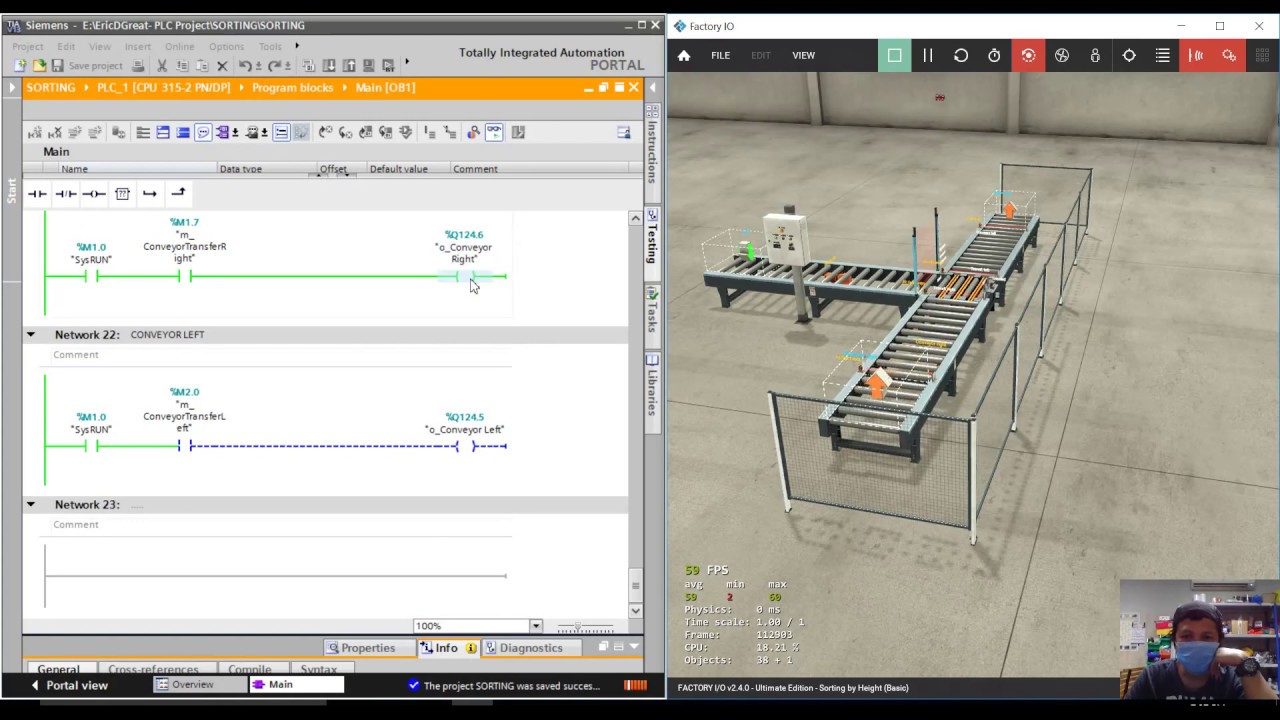Insert a normally closed contact
This screenshot has height=720, width=1280.
point(65,193)
